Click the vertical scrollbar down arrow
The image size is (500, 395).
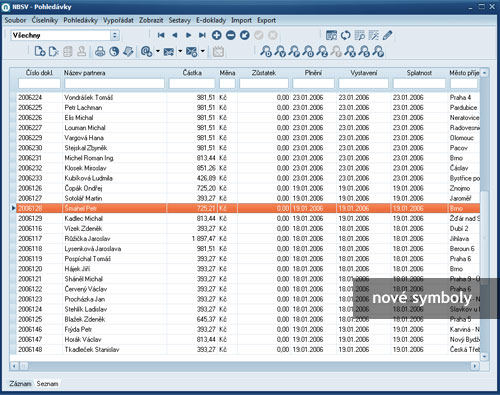(x=485, y=357)
